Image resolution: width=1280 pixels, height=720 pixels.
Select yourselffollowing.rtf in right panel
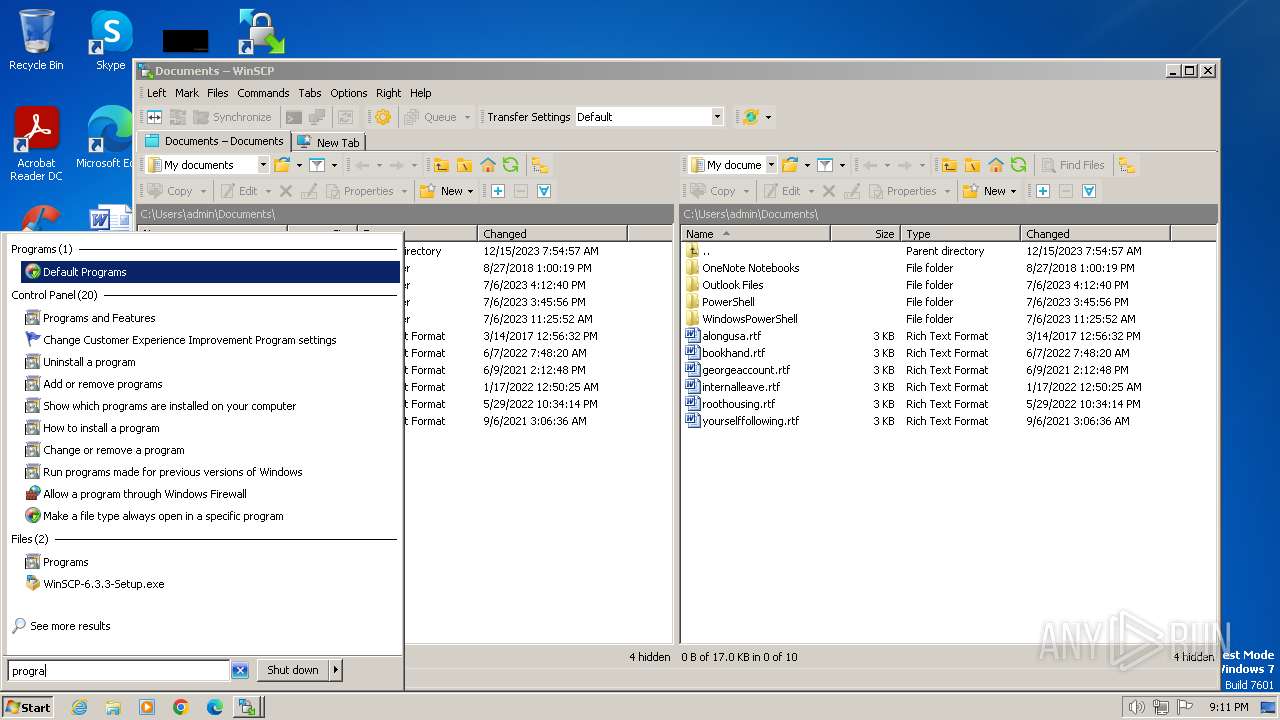coord(750,421)
